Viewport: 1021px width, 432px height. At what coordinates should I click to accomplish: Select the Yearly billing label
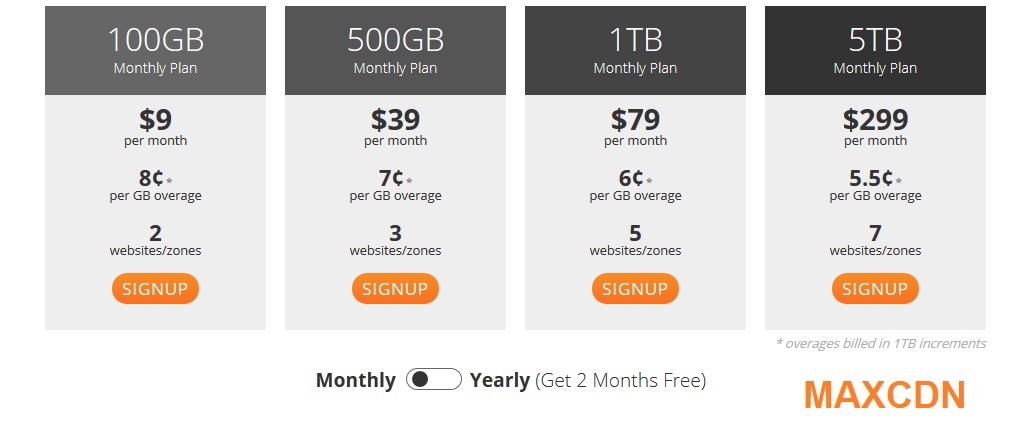pyautogui.click(x=499, y=380)
